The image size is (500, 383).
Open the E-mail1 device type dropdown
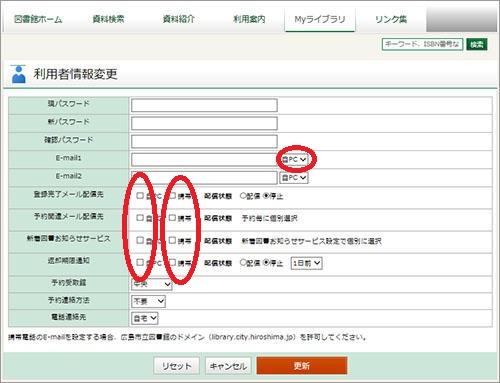point(295,160)
